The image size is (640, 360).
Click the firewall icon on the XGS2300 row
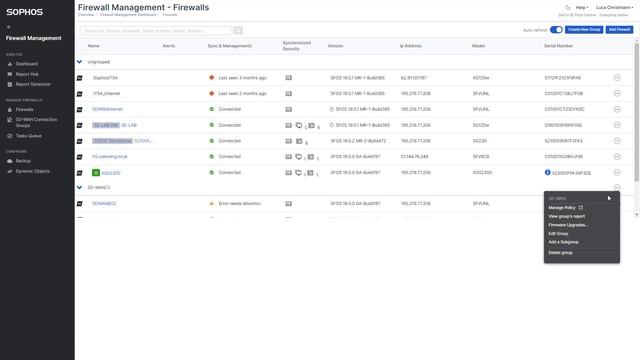80,173
